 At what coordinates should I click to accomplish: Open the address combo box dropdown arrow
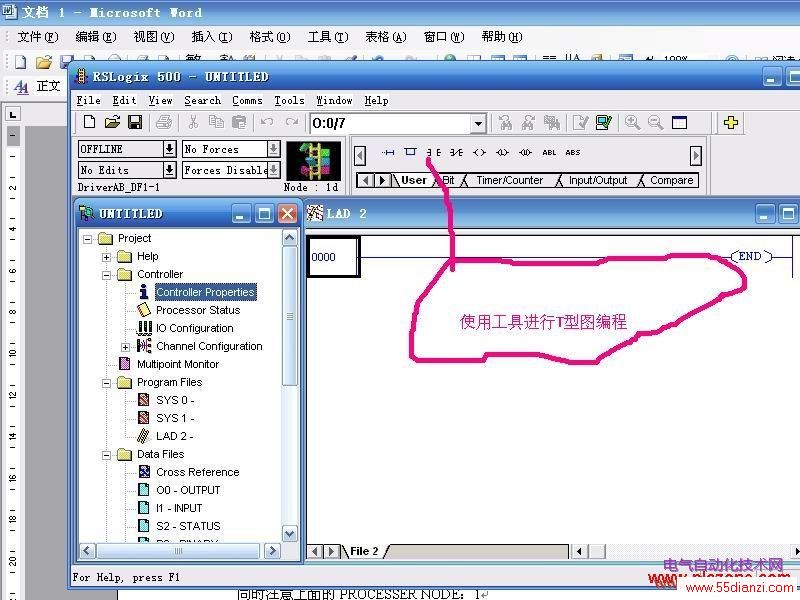tap(478, 123)
